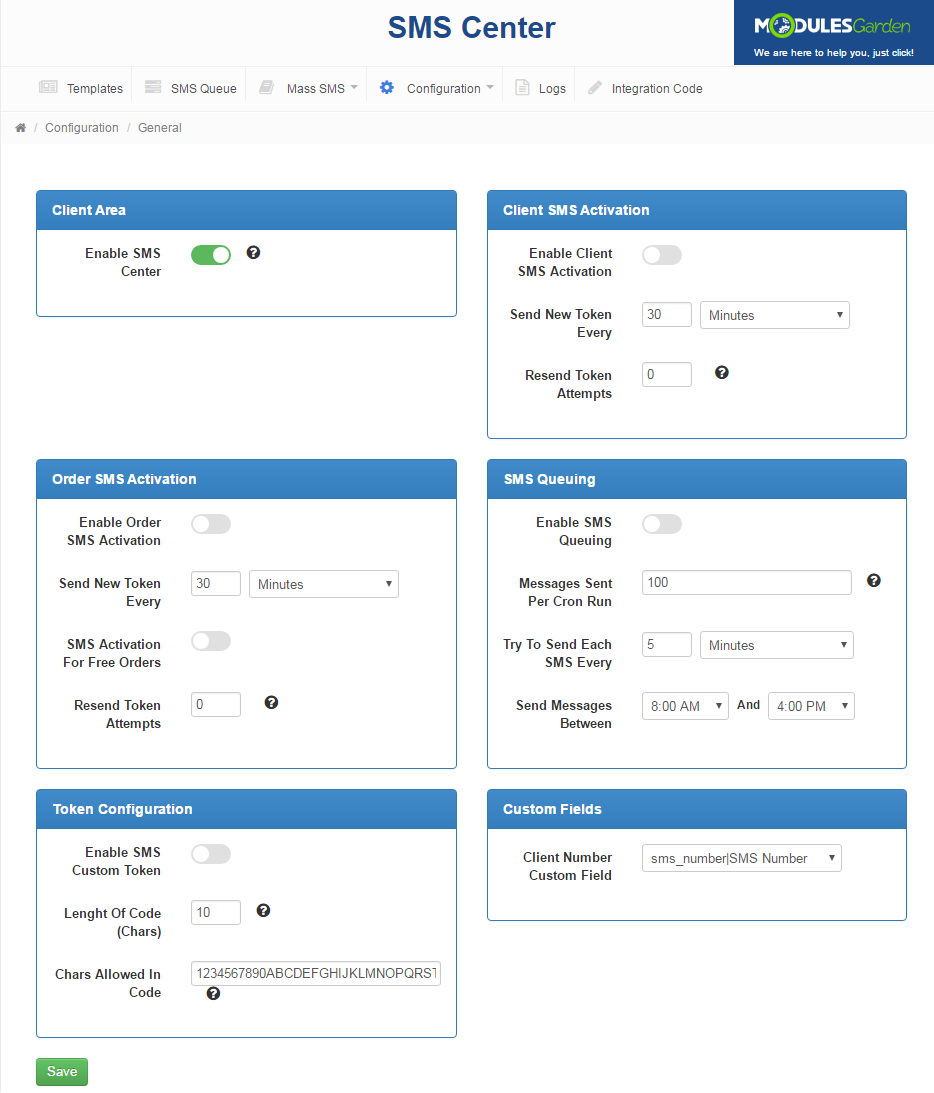Viewport: 934px width, 1093px height.
Task: Open the 8:00 AM start time dropdown
Action: pos(685,706)
